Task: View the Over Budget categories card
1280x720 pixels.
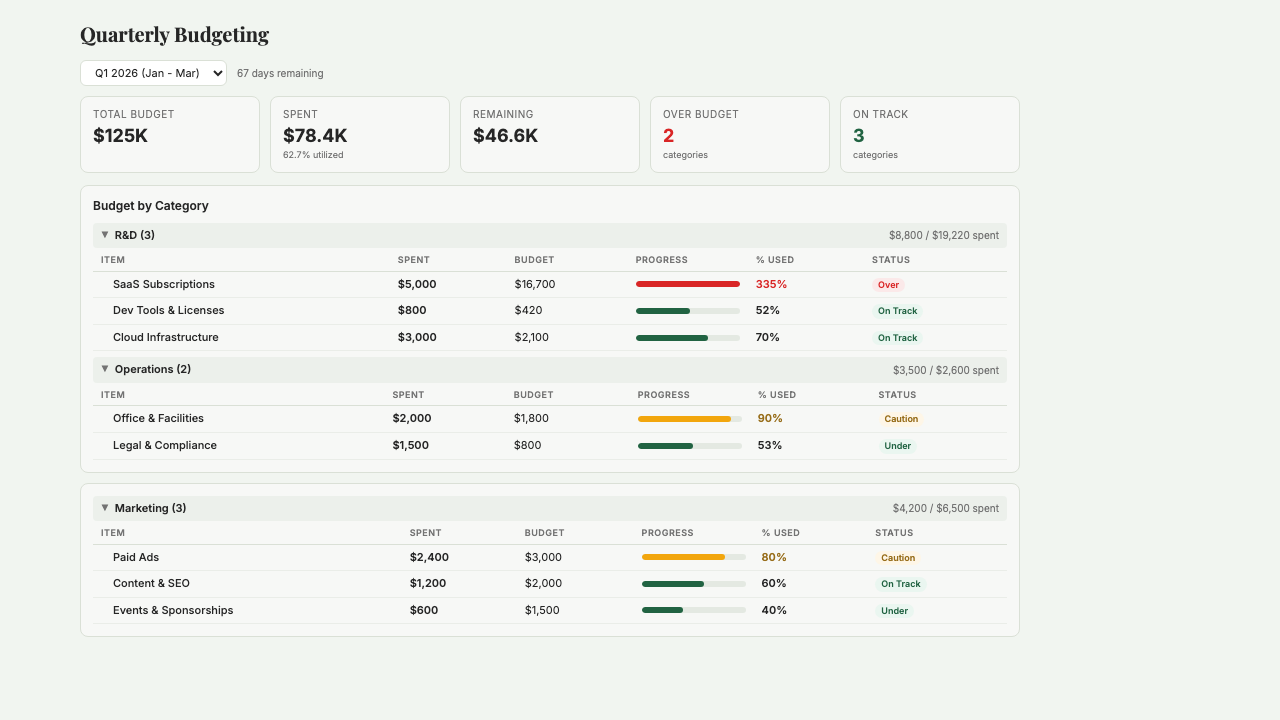Action: tap(739, 134)
